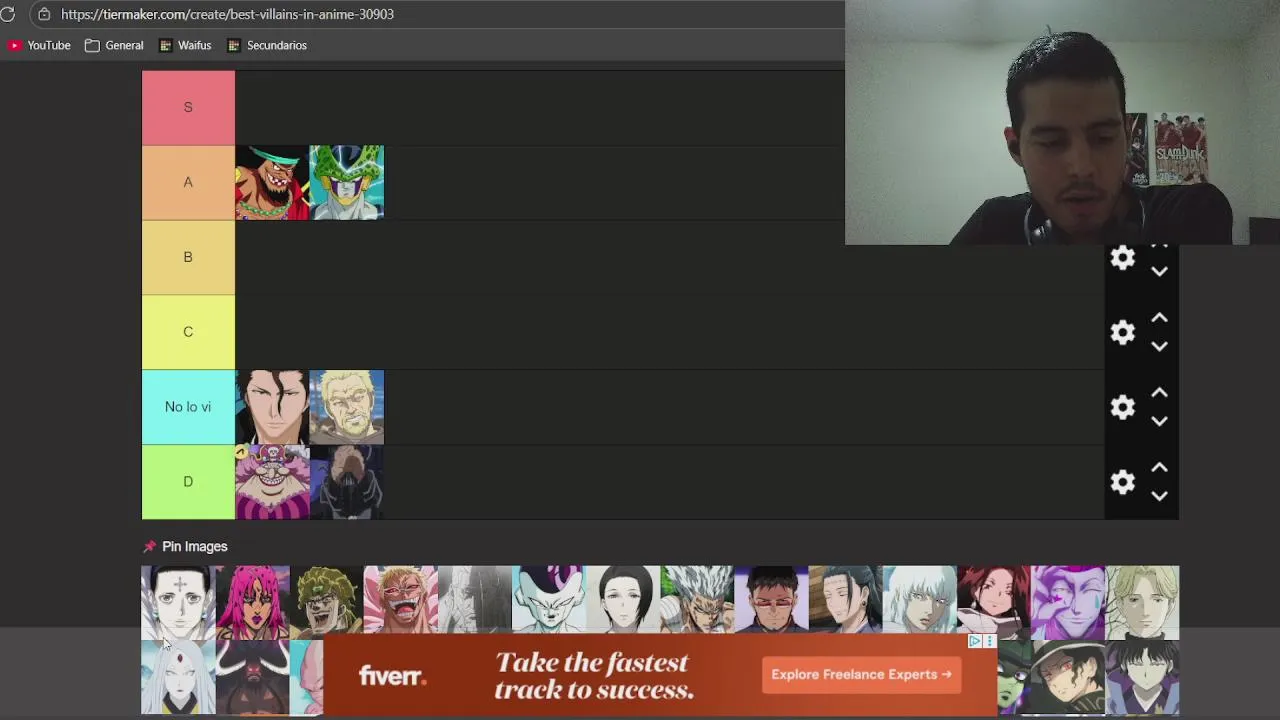1280x720 pixels.
Task: Pick Chrollo image with forehead cross
Action: click(178, 603)
